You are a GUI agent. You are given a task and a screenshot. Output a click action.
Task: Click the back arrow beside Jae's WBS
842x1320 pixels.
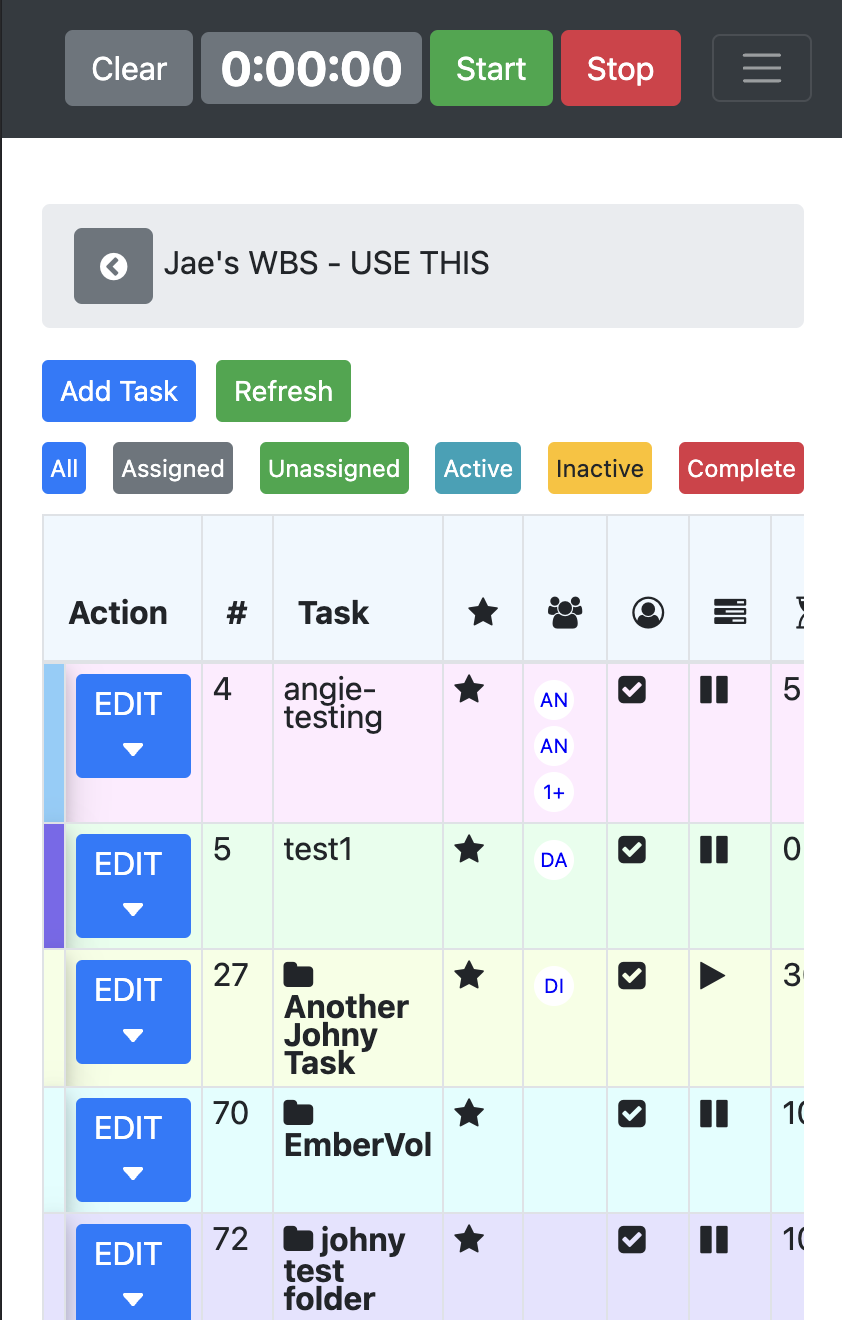point(113,266)
